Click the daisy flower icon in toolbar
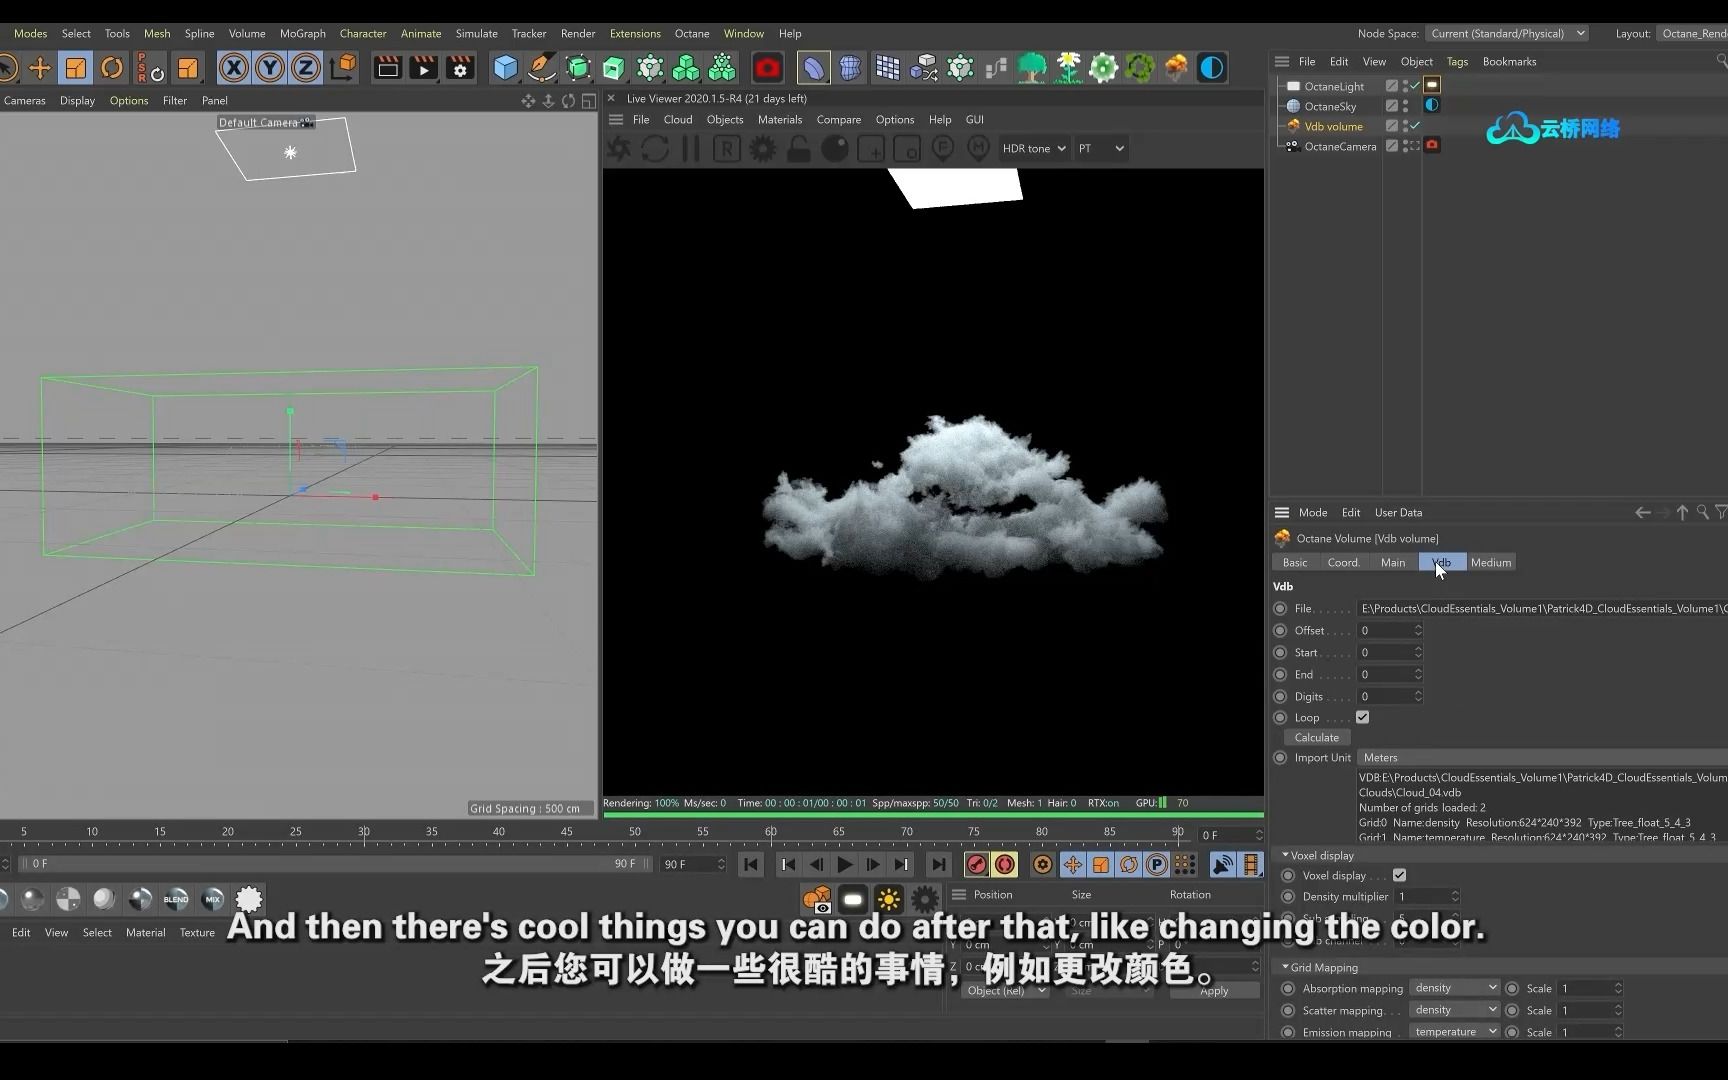1728x1080 pixels. 1068,68
